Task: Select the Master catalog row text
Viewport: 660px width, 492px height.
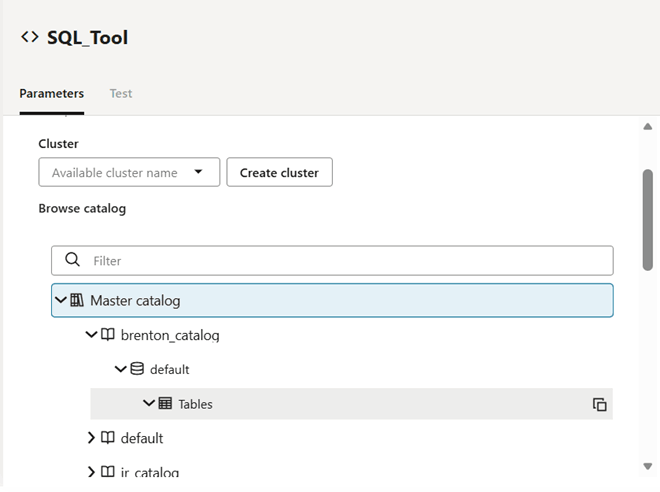Action: click(135, 301)
